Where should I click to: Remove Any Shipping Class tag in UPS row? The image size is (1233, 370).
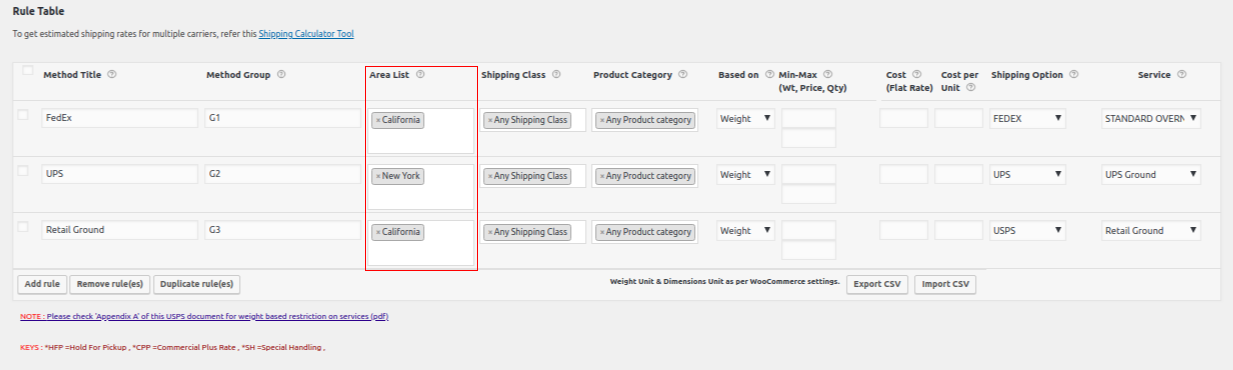coord(490,176)
